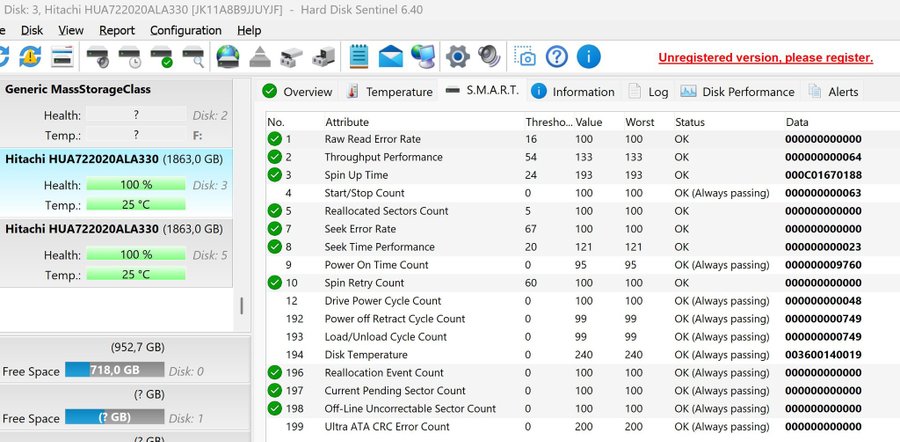Click the settings gear icon in toolbar
This screenshot has width=900, height=442.
(457, 56)
